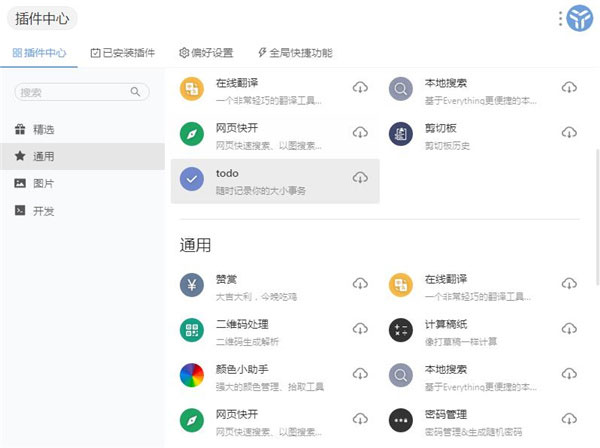Select 开发 category in sidebar
600x448 pixels.
(x=43, y=211)
